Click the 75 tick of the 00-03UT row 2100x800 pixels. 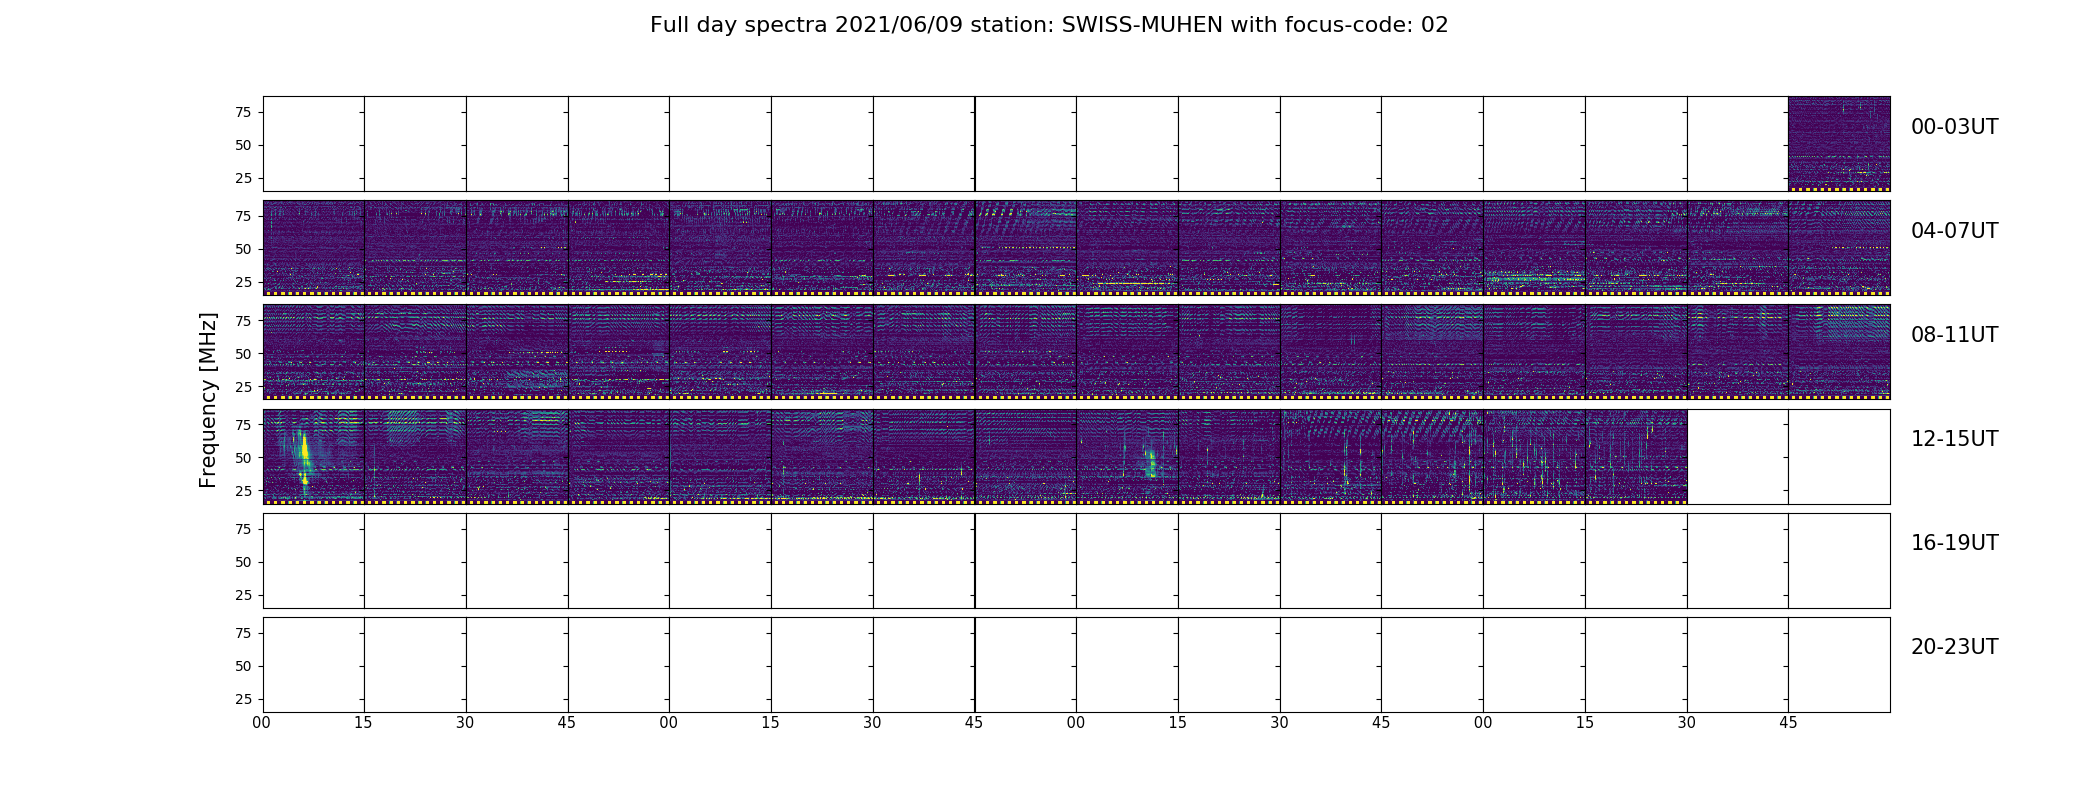click(x=243, y=112)
